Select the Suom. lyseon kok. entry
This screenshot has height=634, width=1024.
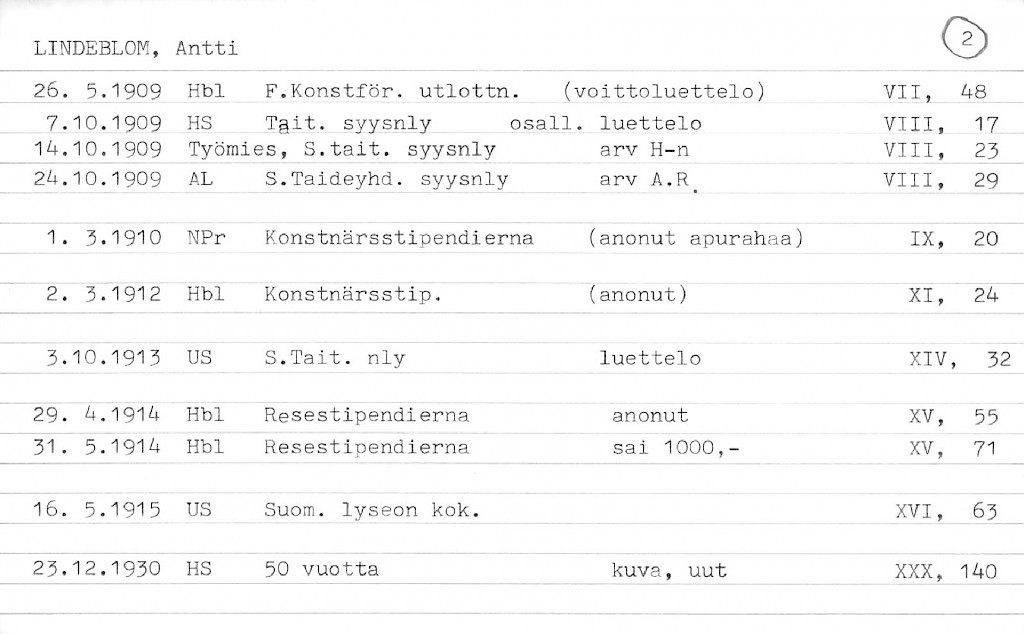tap(372, 511)
